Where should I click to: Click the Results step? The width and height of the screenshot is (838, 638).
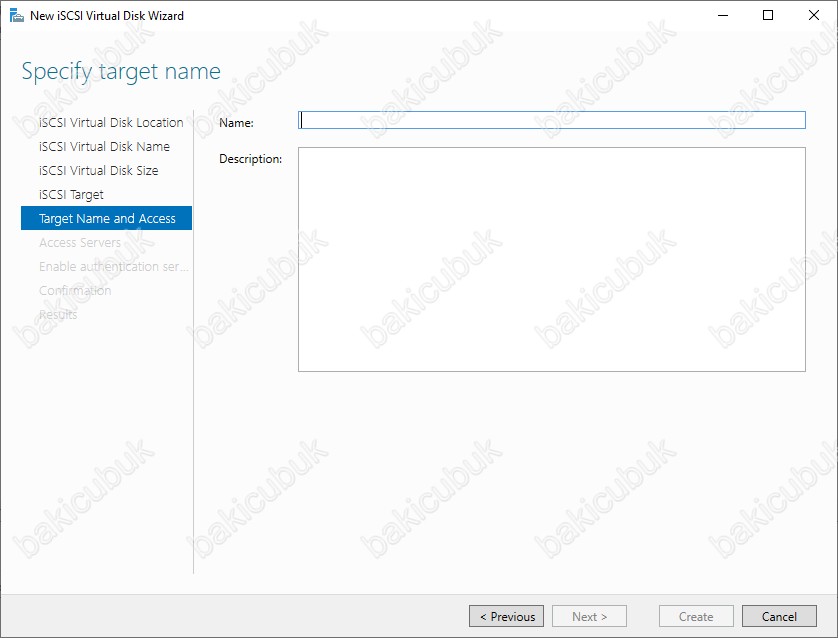[58, 315]
